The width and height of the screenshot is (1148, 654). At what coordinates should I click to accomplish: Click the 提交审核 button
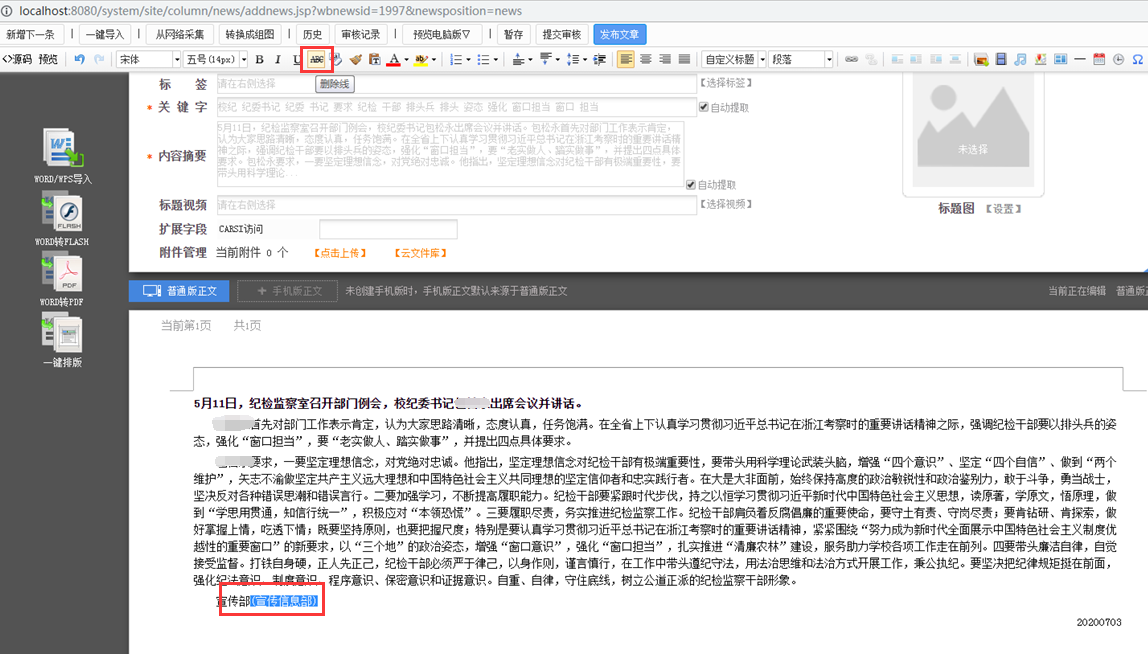point(562,34)
